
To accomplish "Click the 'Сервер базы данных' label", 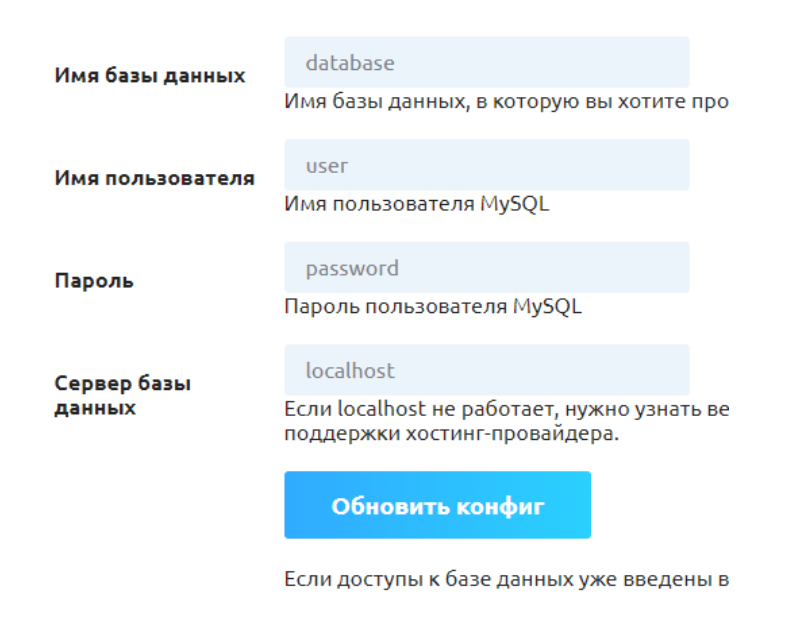I will point(122,395).
